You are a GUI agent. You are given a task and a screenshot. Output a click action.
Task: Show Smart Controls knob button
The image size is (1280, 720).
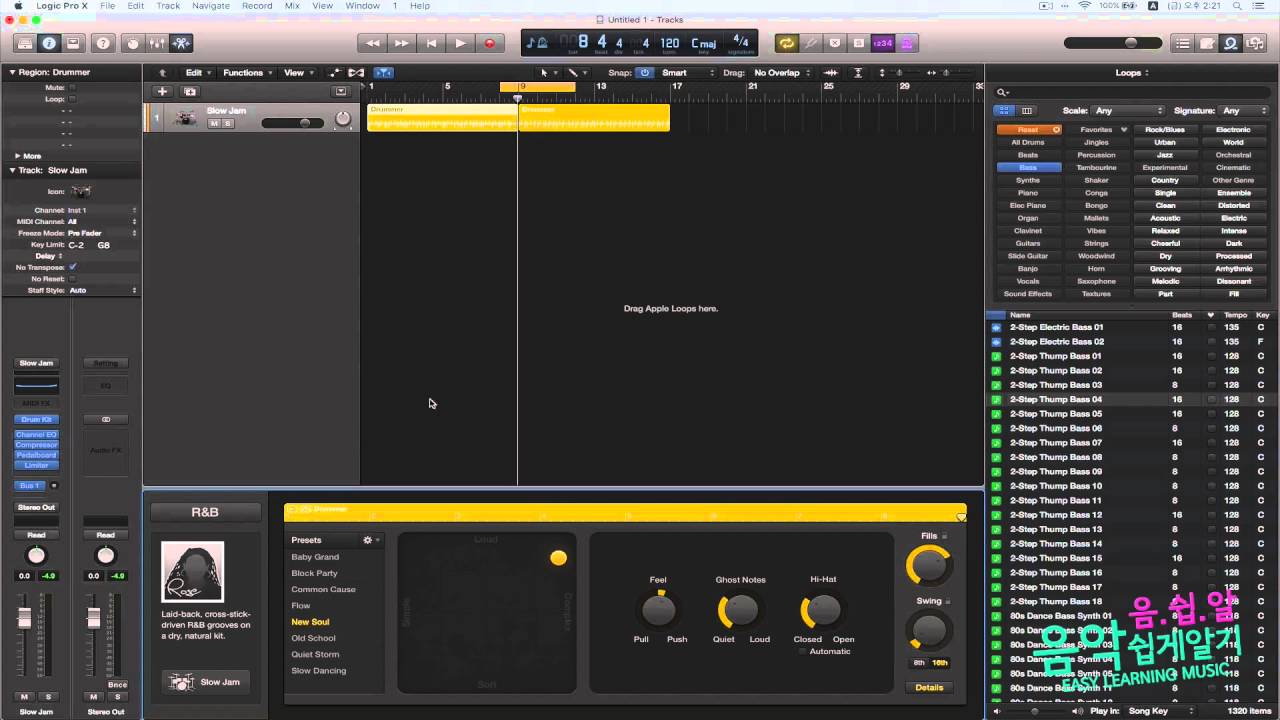[x=133, y=43]
